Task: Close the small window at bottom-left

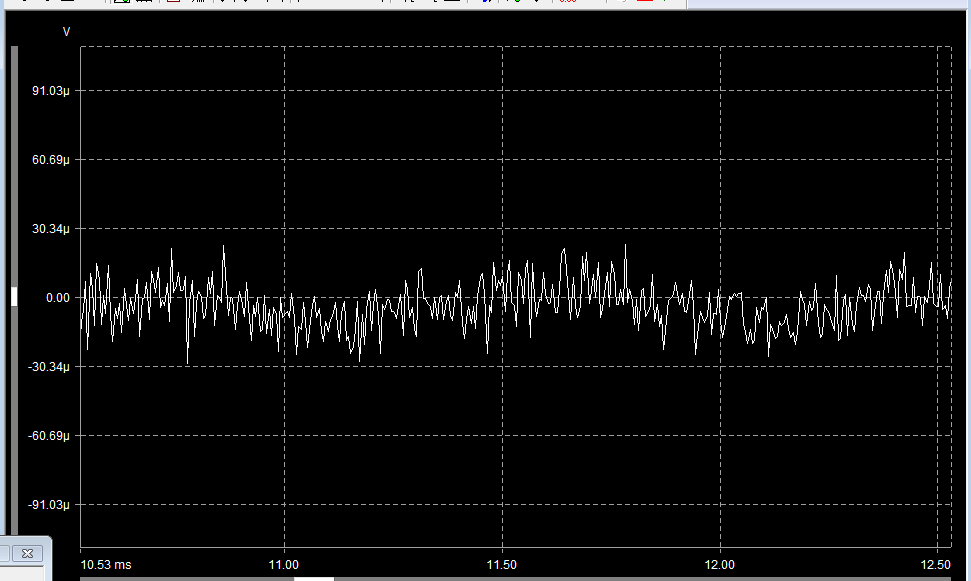Action: coord(27,553)
